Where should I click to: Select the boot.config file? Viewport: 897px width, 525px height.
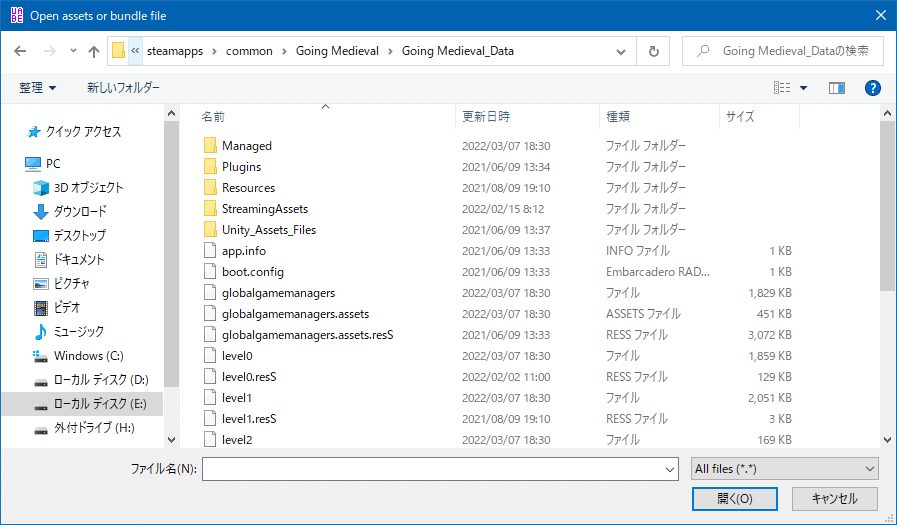point(253,272)
